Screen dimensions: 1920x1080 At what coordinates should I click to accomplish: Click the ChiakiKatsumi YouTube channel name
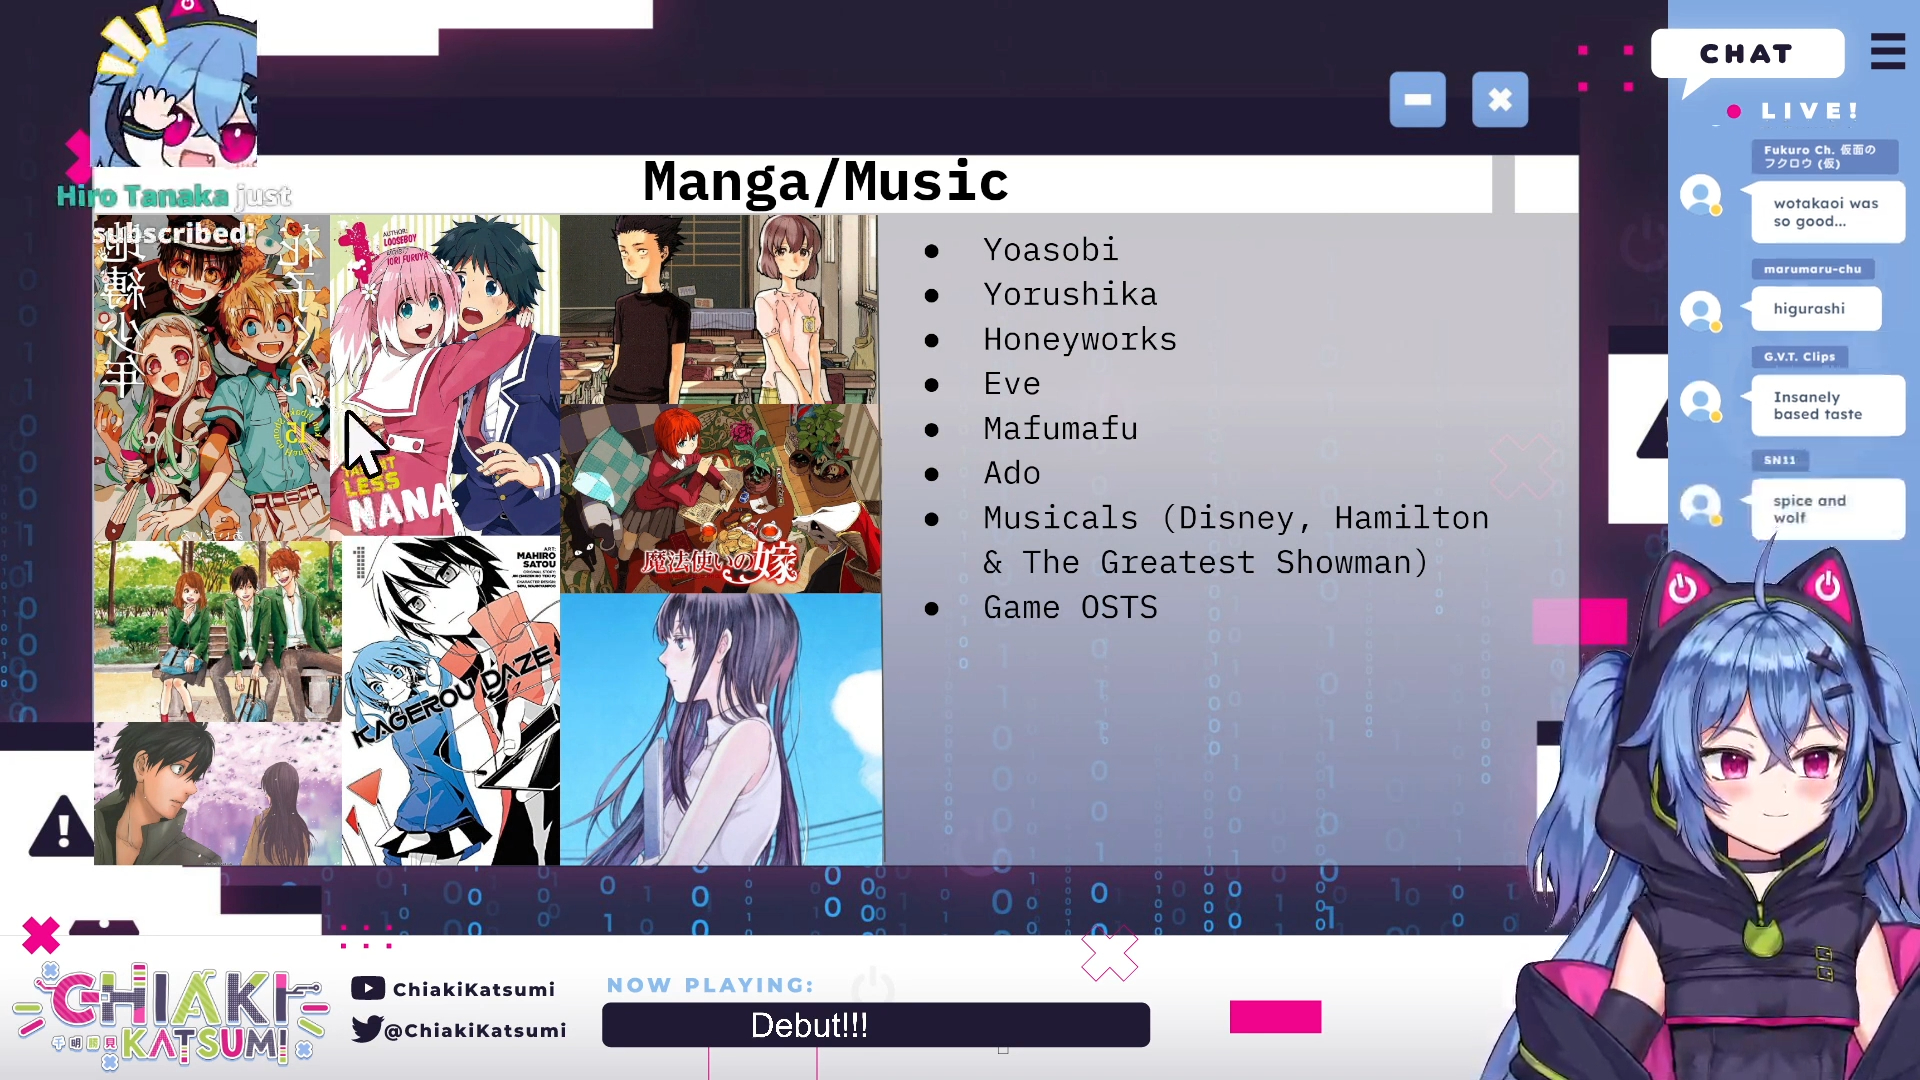coord(474,989)
